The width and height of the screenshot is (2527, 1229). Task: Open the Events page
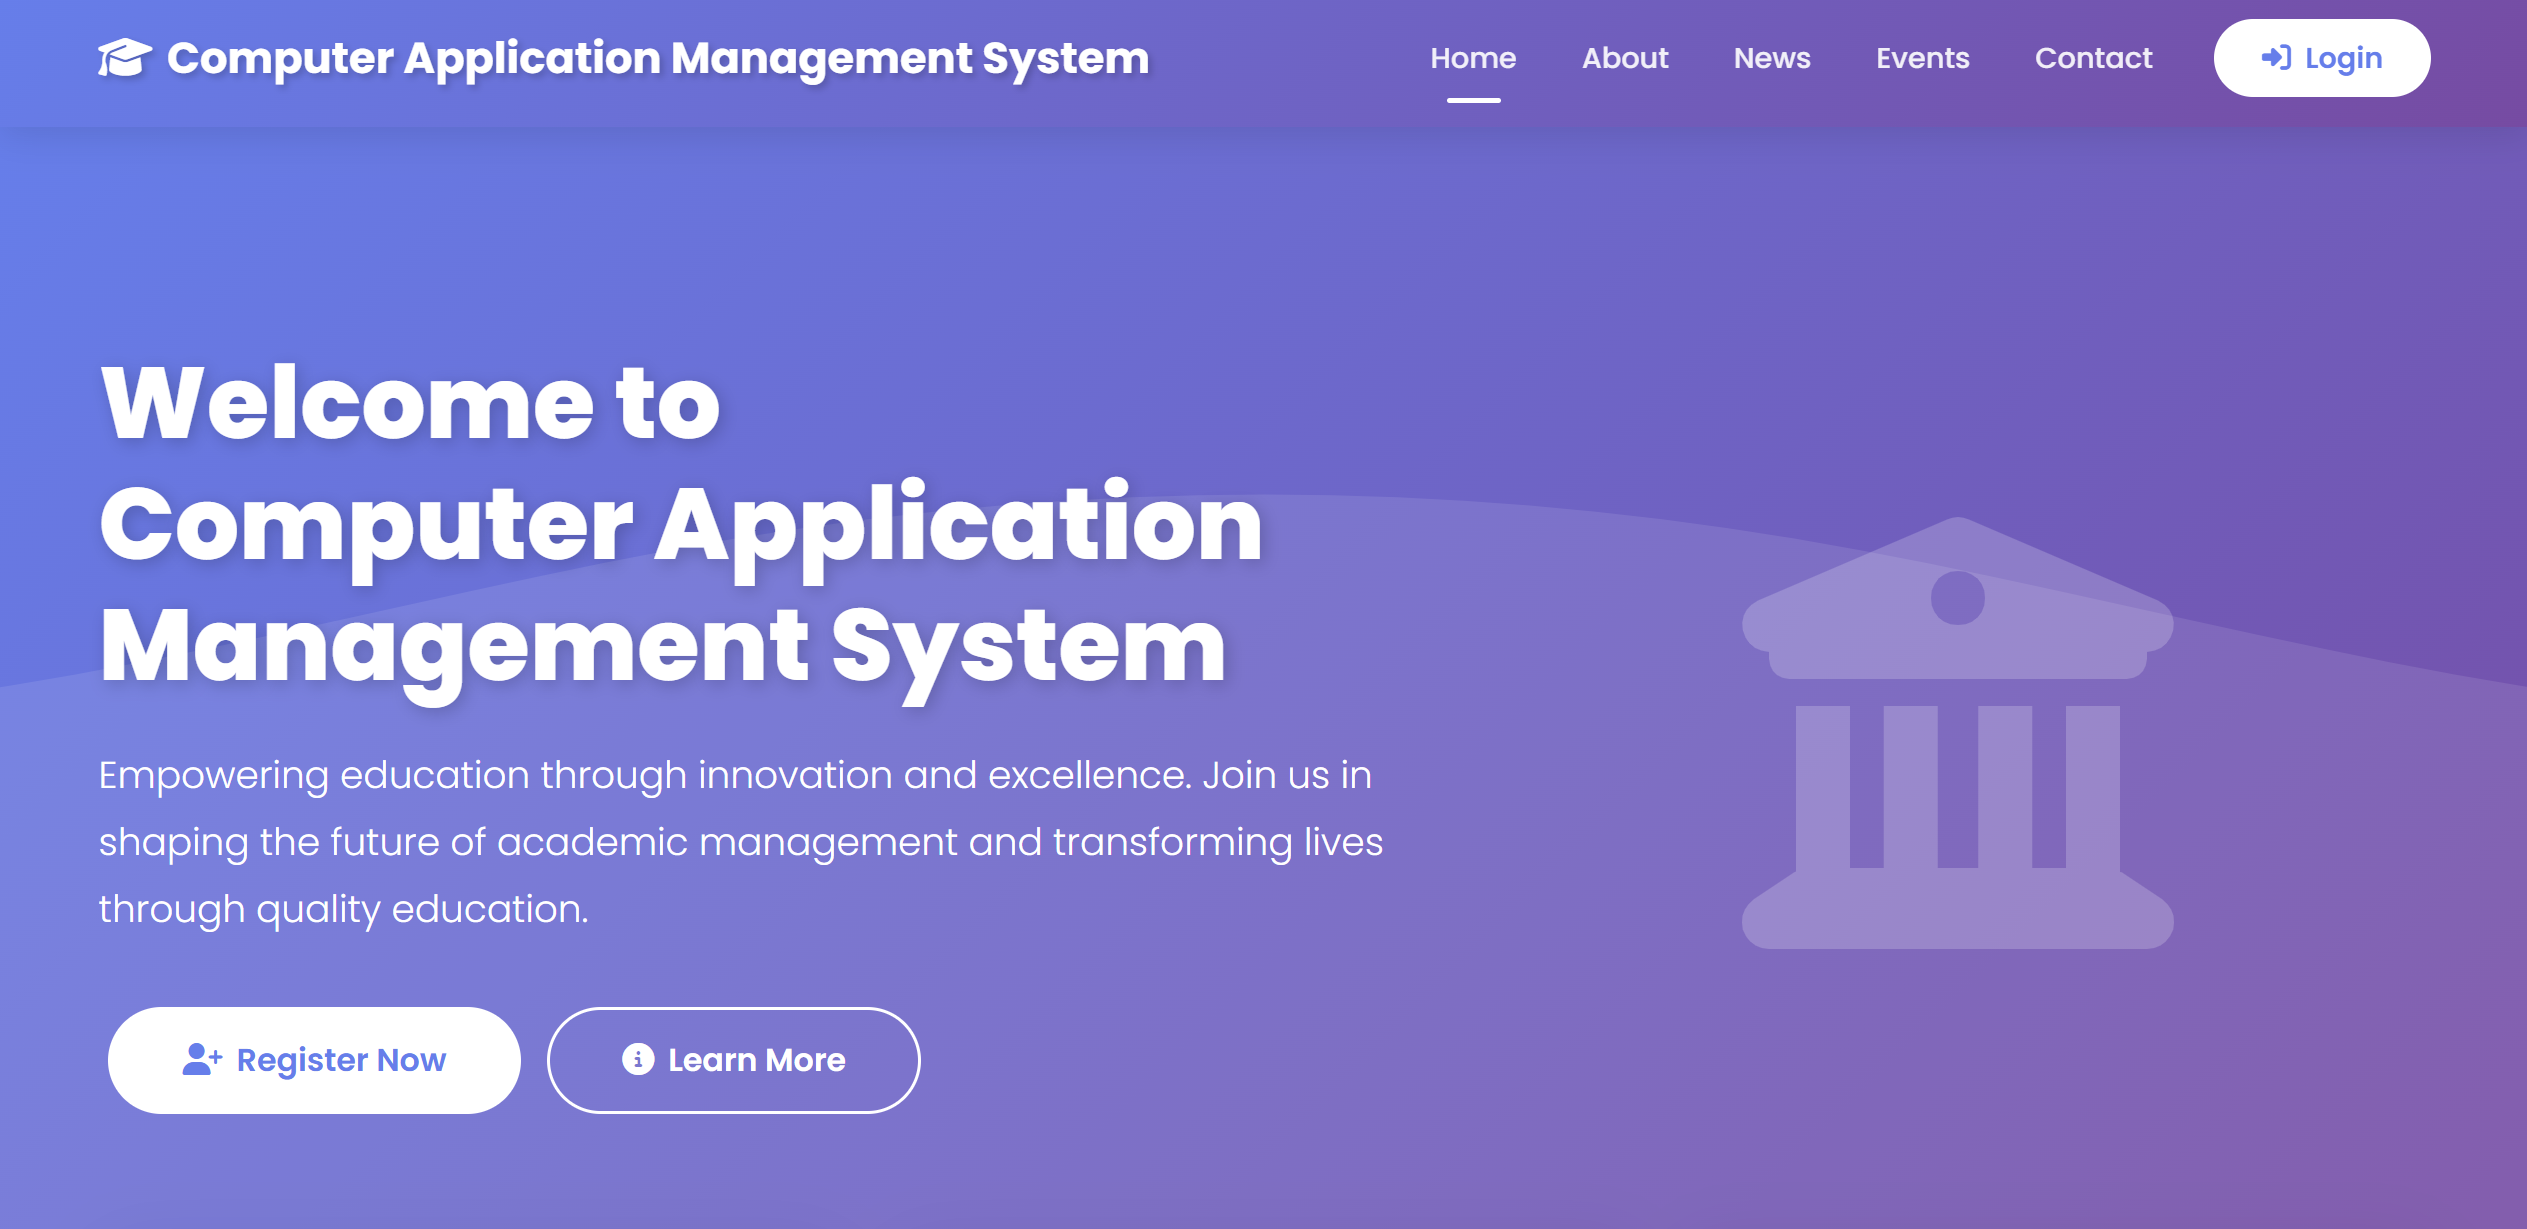[x=1921, y=58]
